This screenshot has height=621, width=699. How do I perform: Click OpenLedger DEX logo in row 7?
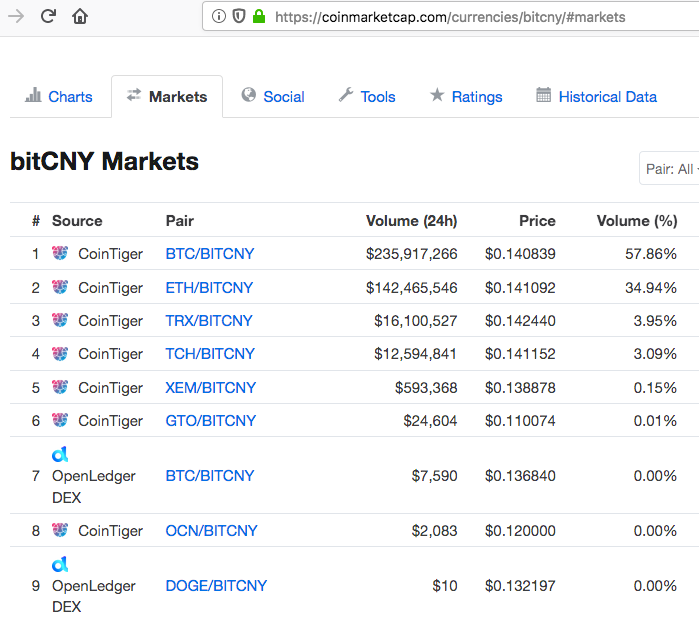pyautogui.click(x=60, y=454)
